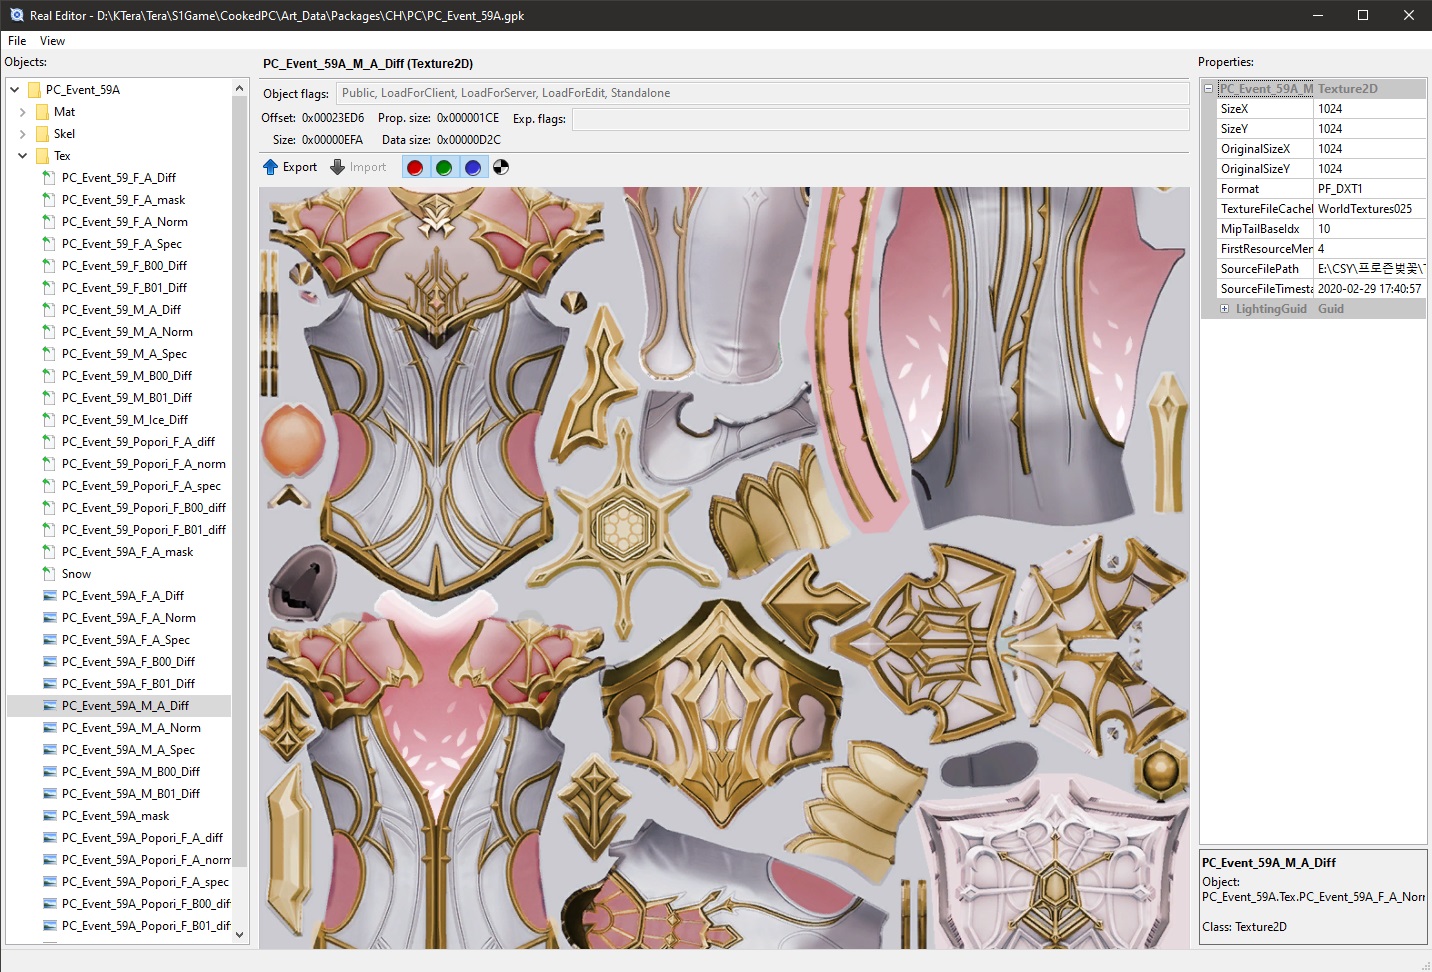Click icon of PC_Event_59_M_Ice_Diff
The image size is (1432, 972).
point(49,420)
